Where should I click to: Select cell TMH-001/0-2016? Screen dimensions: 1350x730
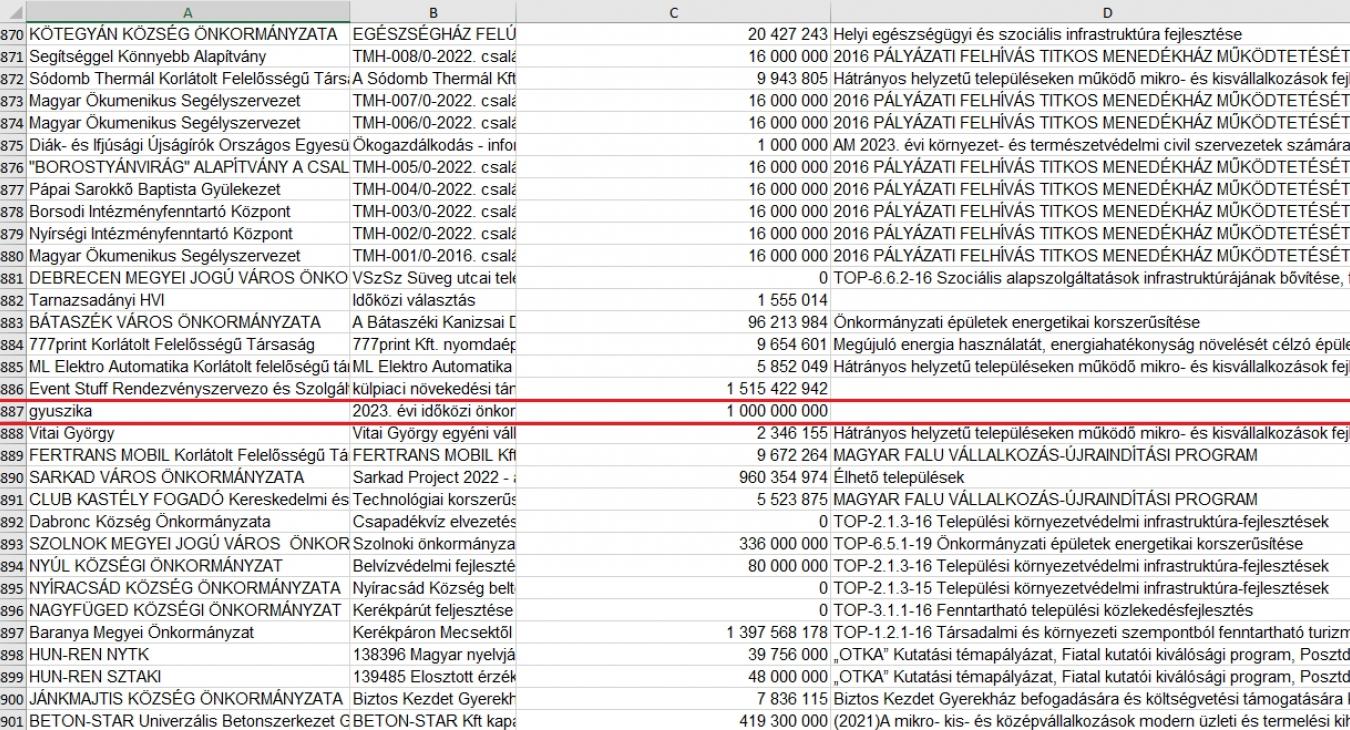(x=433, y=256)
